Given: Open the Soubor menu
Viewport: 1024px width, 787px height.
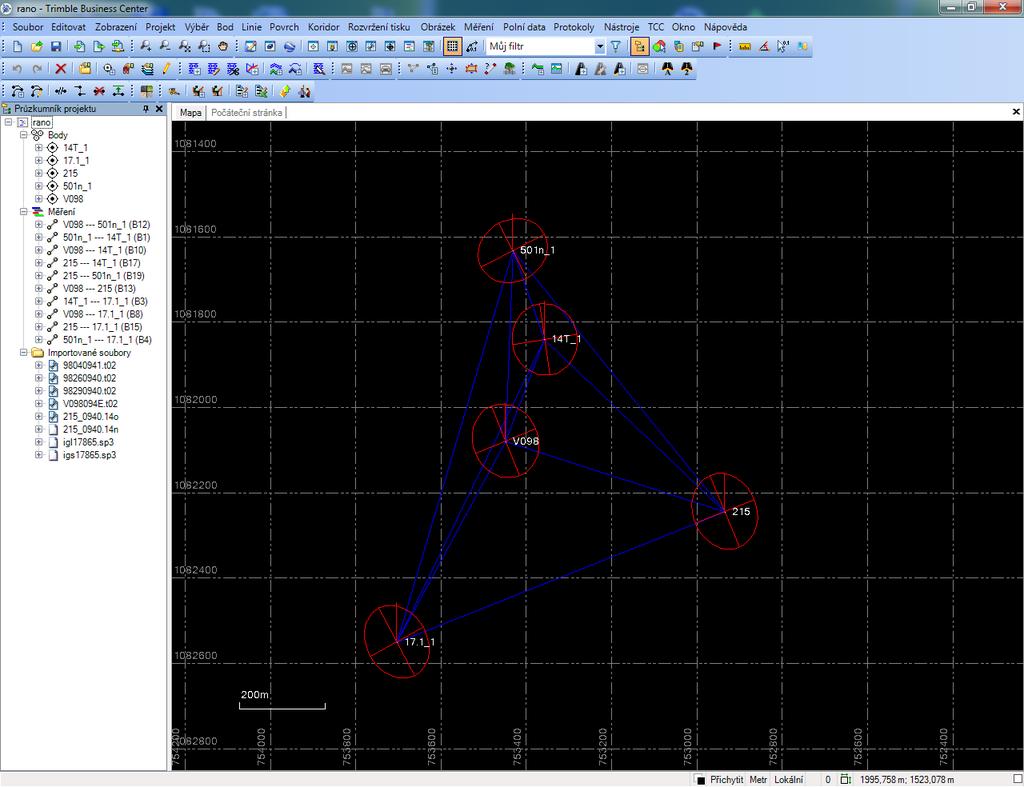Looking at the screenshot, I should tap(27, 27).
